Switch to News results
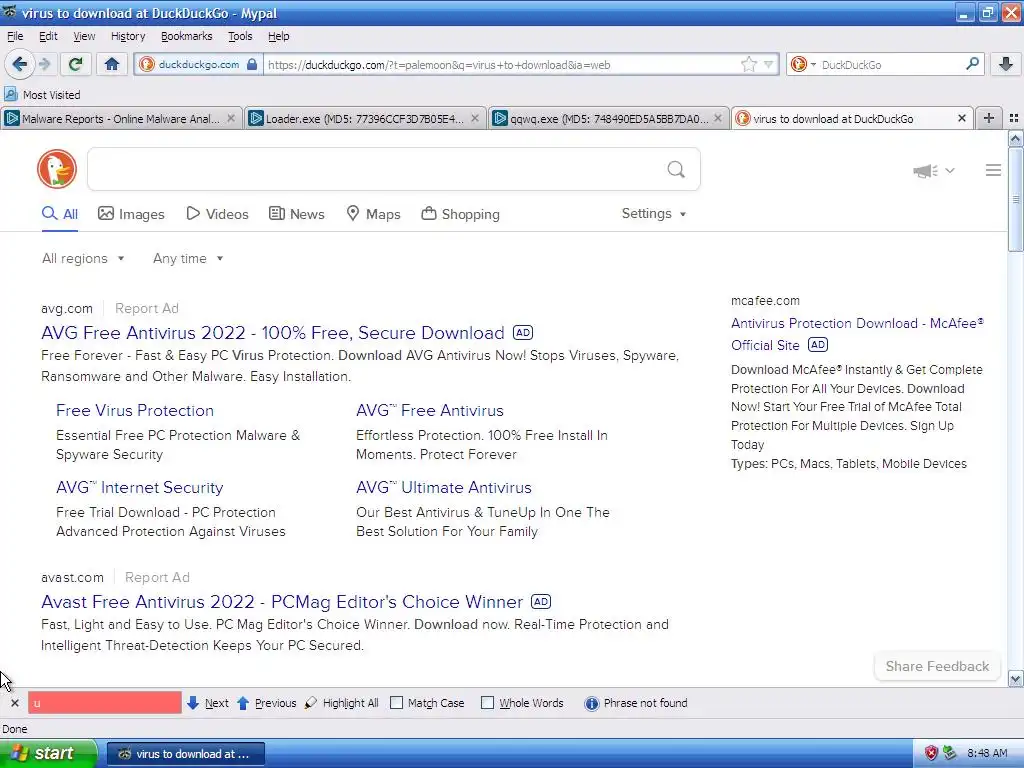 click(296, 214)
